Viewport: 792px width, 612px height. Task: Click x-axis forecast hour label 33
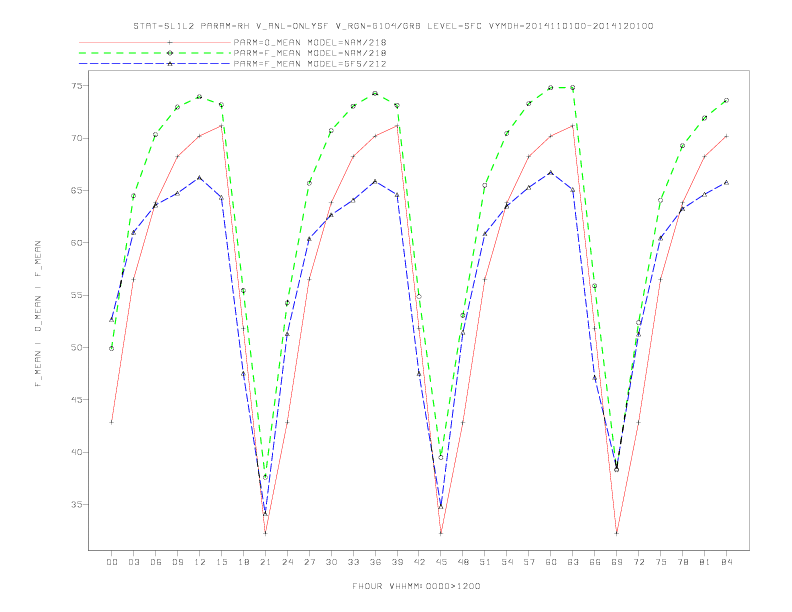[x=353, y=562]
